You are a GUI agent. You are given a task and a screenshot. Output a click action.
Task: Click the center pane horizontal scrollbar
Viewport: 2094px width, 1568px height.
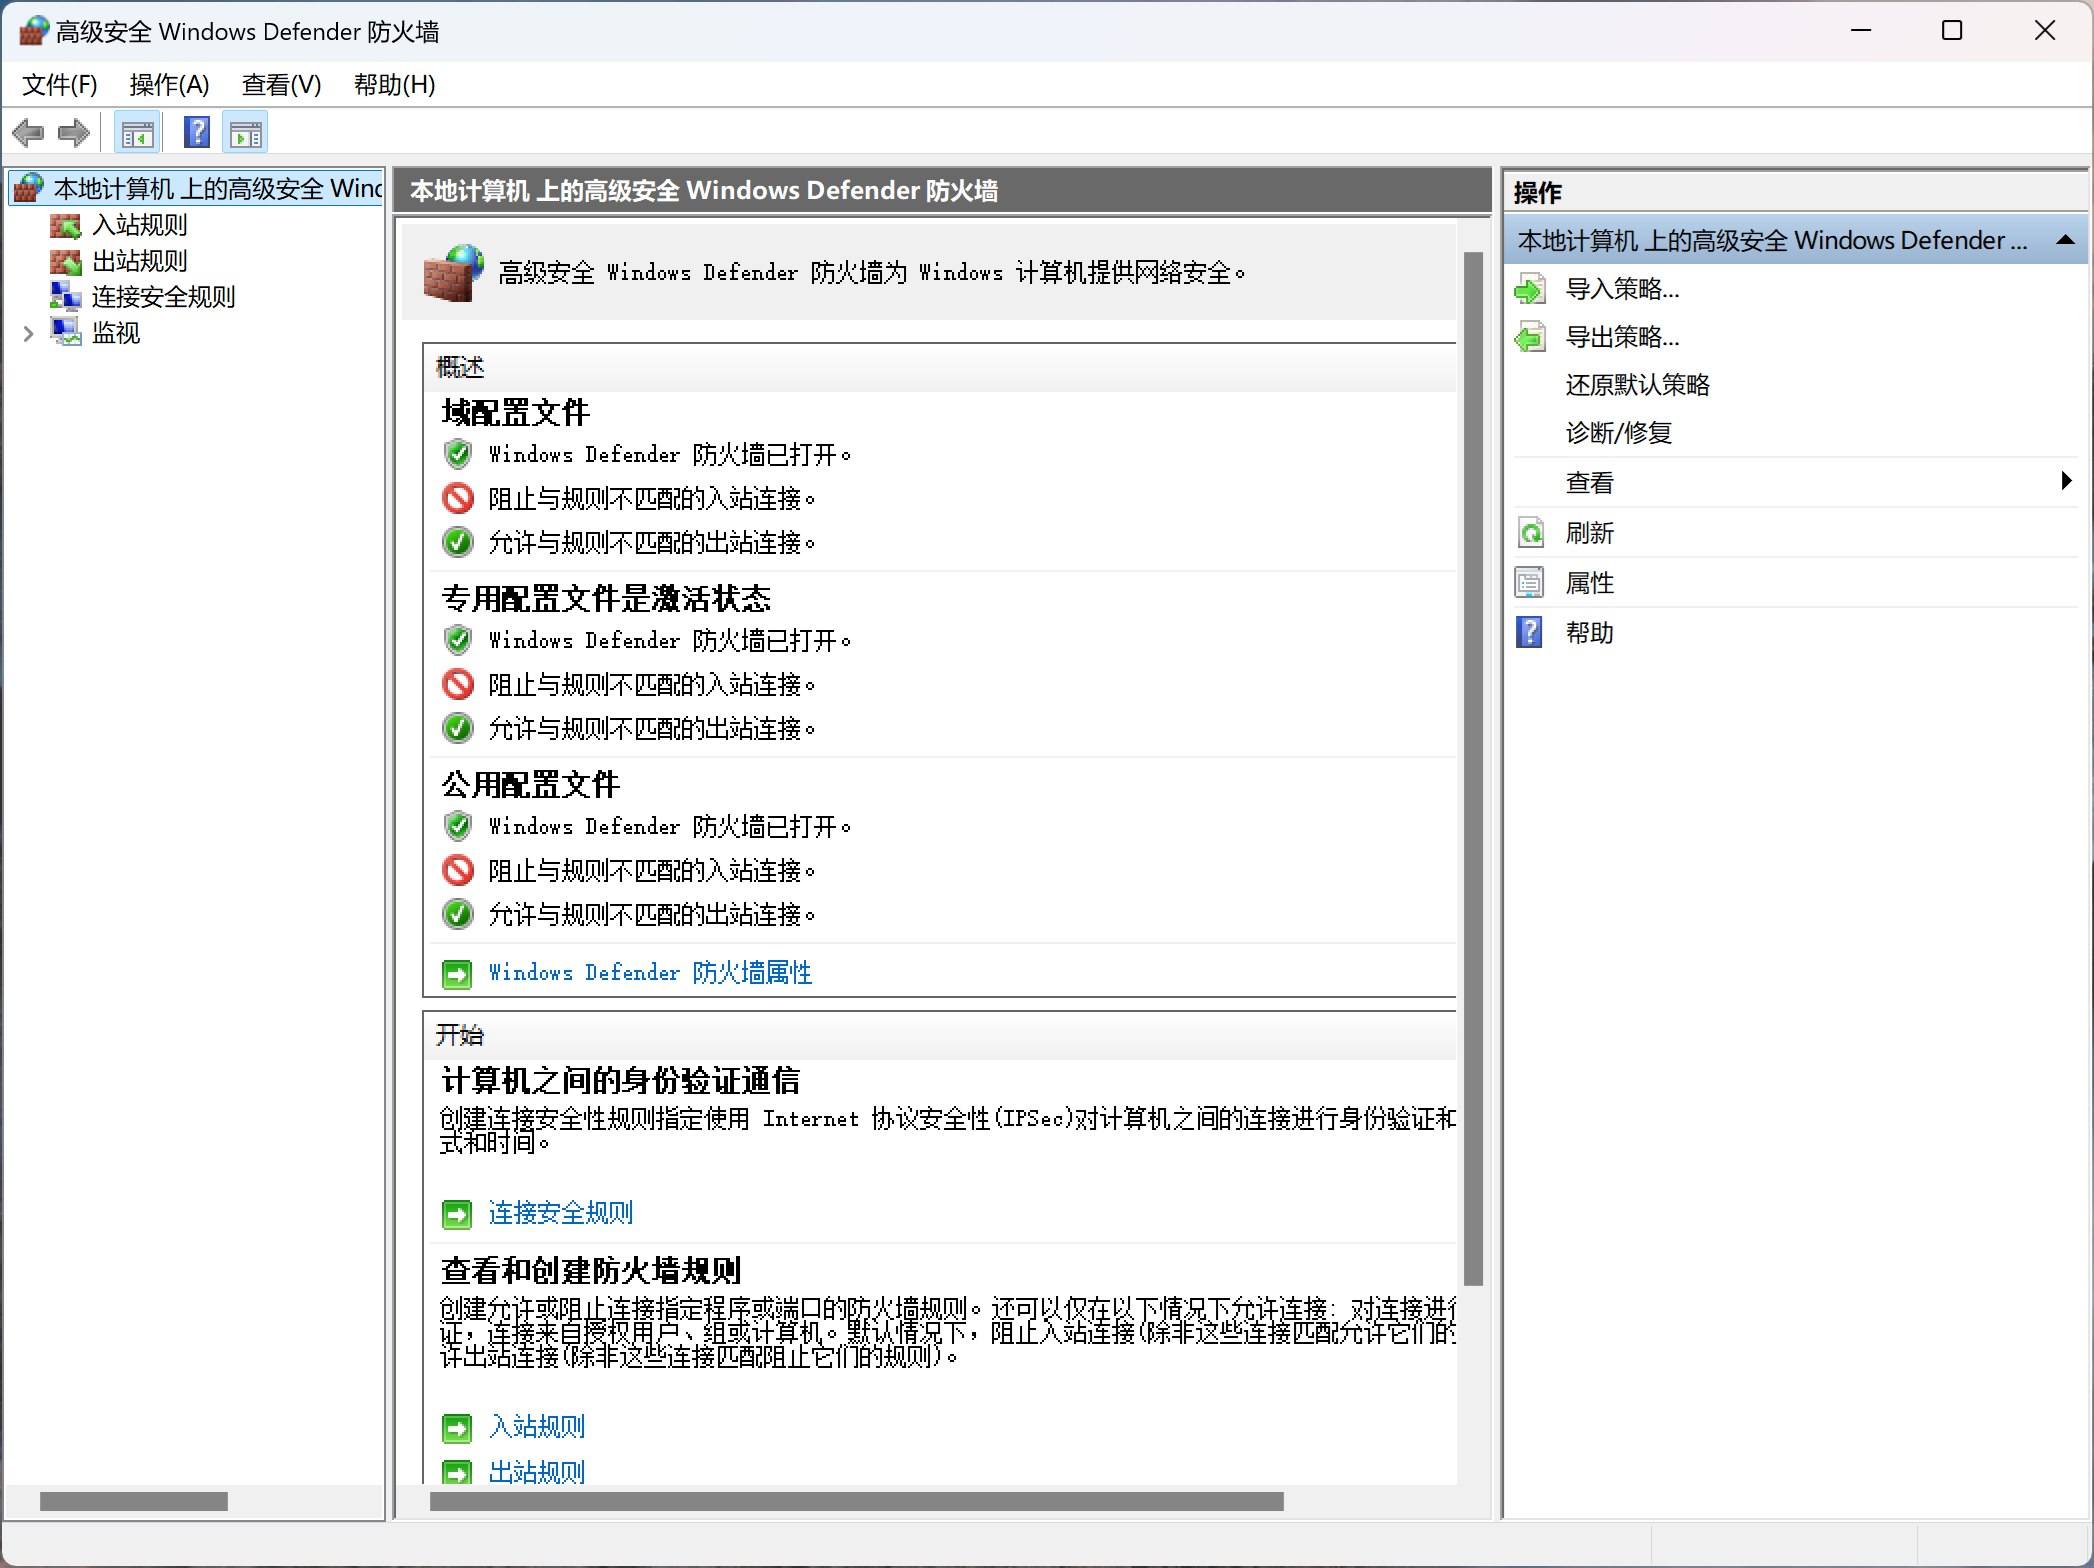(856, 1501)
